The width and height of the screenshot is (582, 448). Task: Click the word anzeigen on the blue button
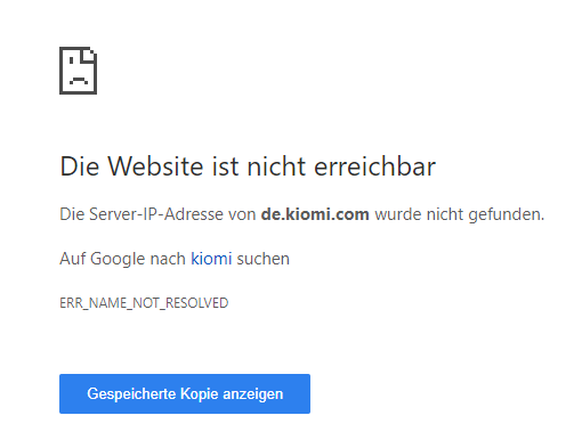pos(253,395)
